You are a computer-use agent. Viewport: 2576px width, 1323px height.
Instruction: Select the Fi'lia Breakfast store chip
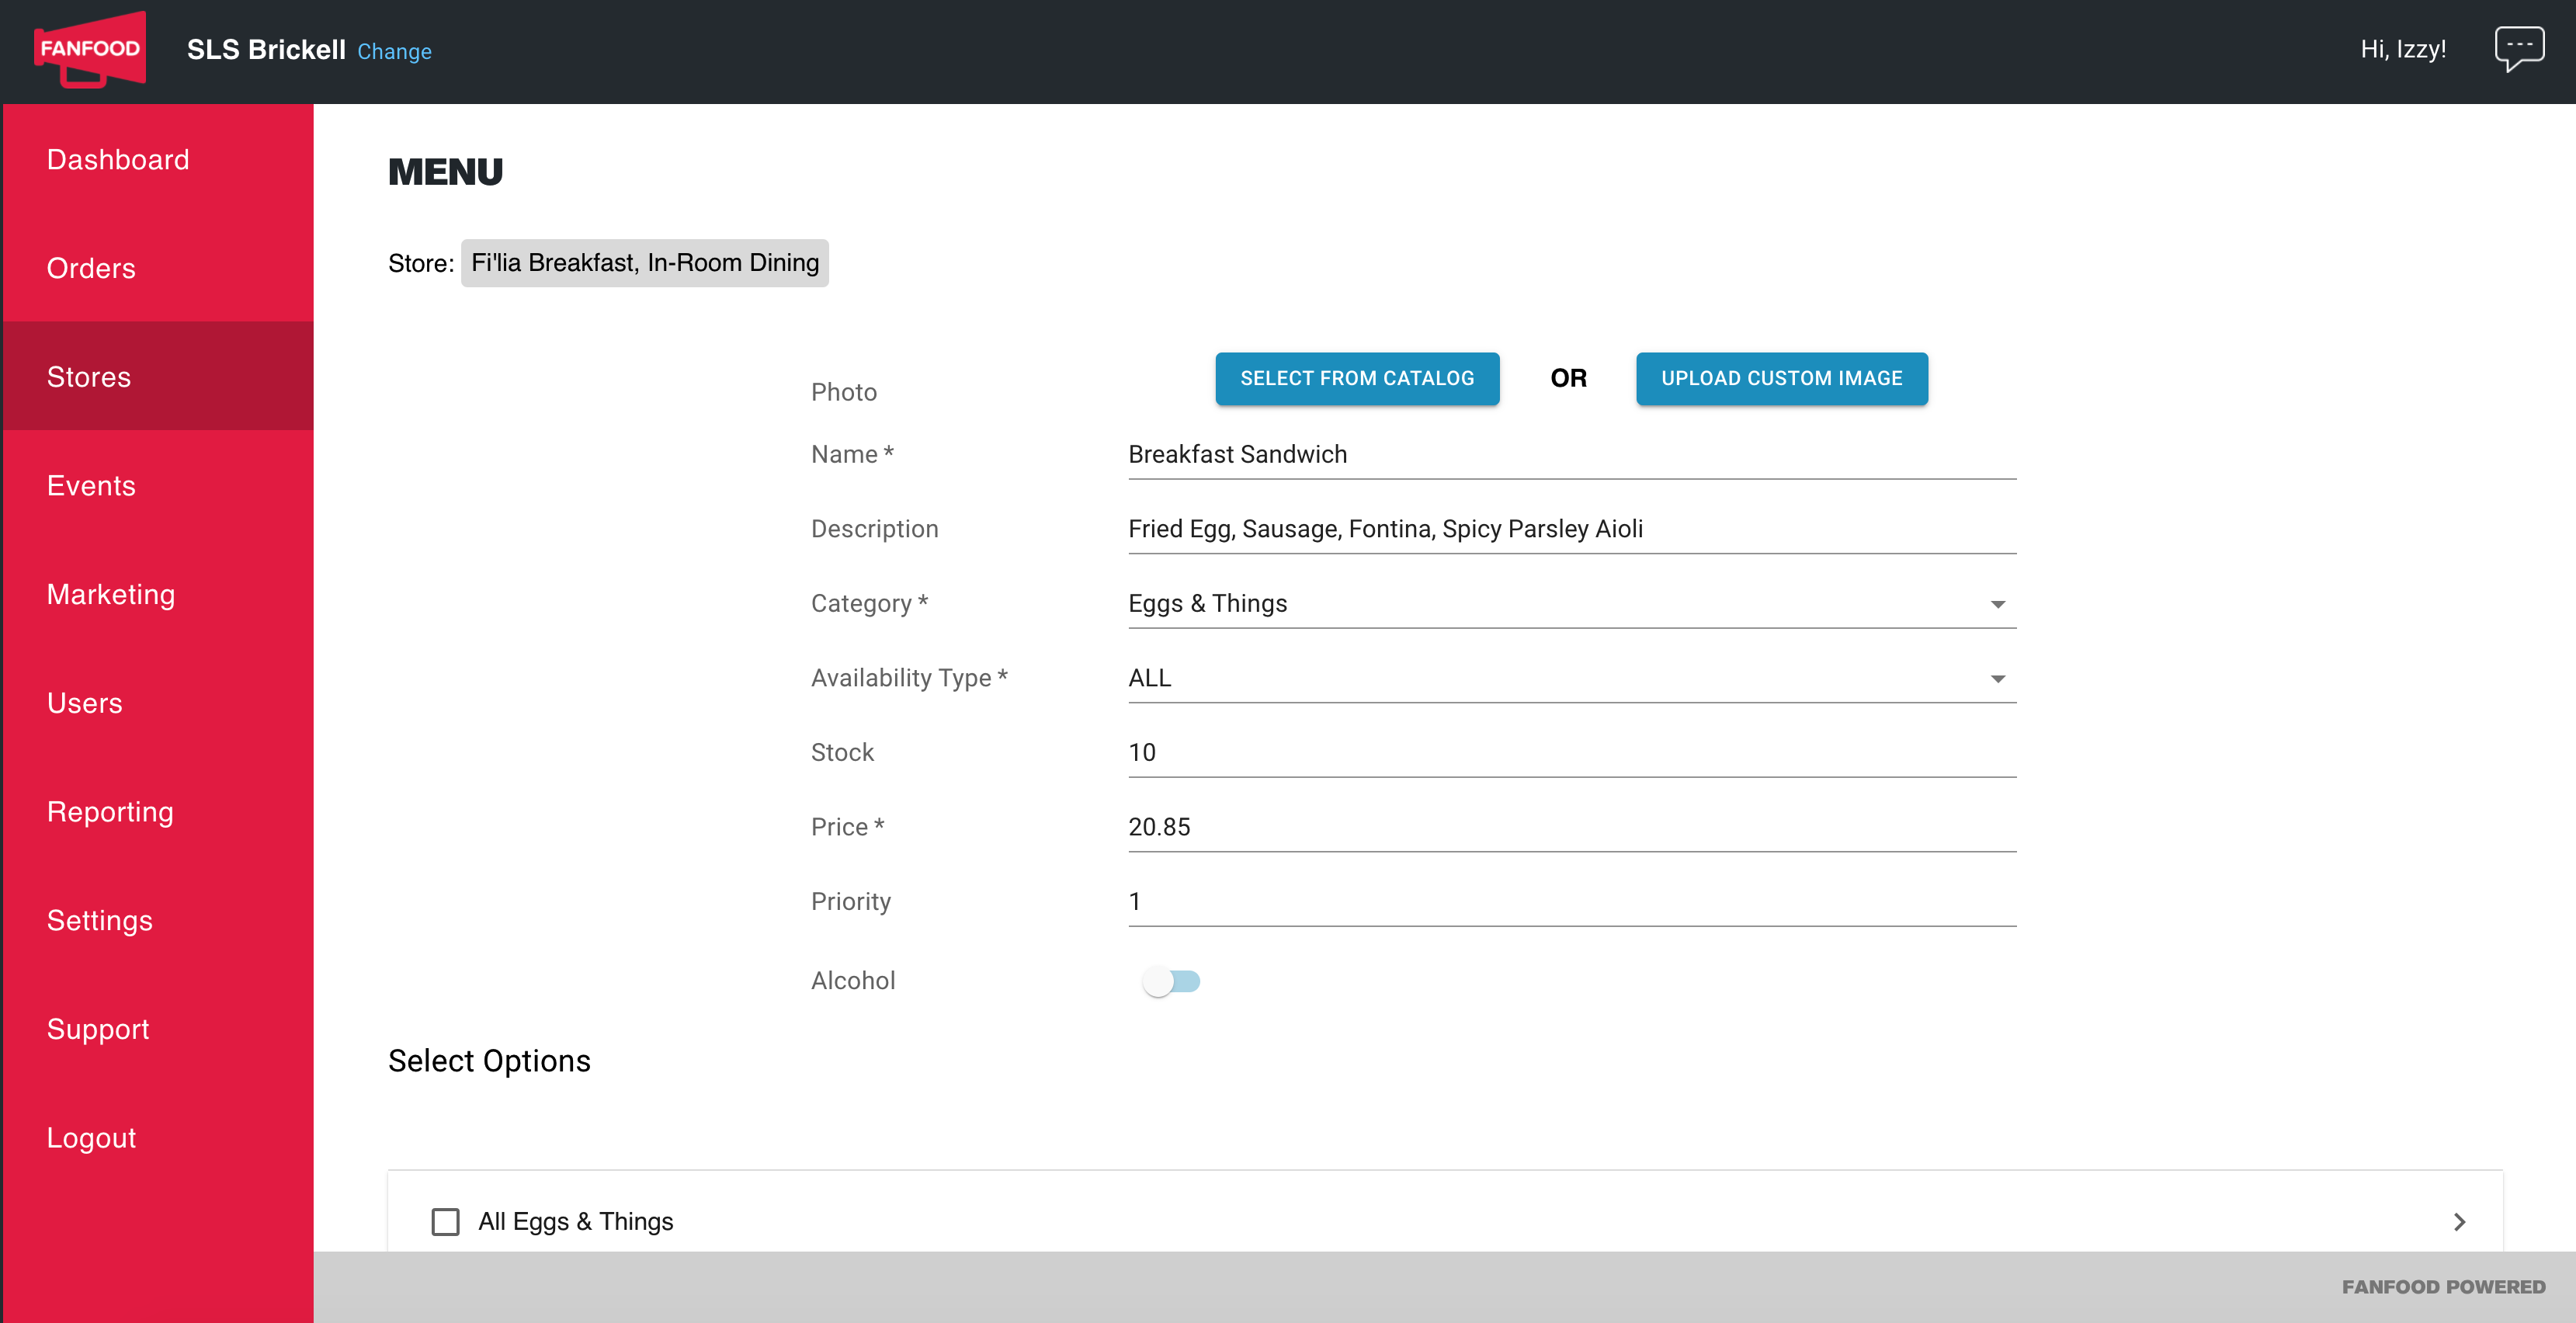pos(645,263)
